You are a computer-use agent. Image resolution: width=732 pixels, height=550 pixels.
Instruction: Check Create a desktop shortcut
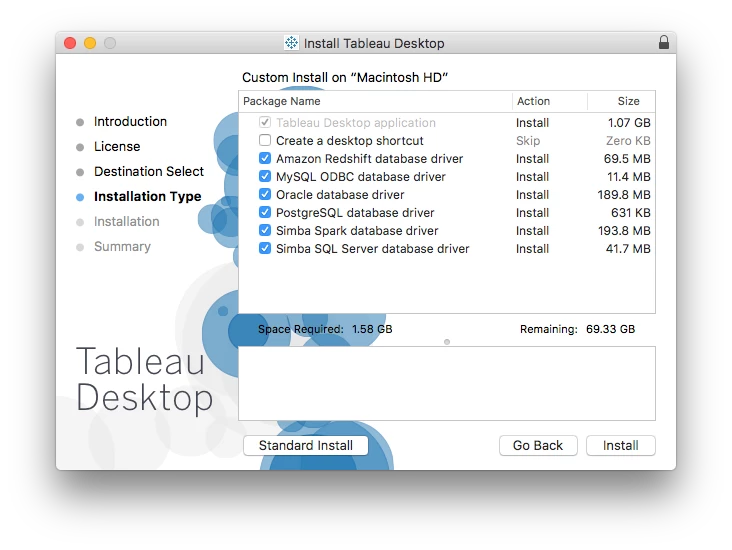pos(265,140)
